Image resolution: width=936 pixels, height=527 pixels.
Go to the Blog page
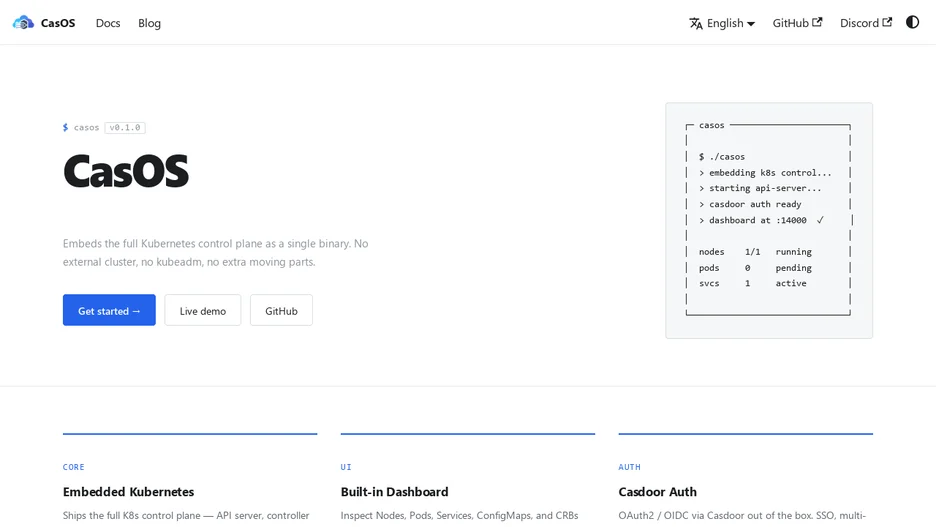tap(149, 23)
